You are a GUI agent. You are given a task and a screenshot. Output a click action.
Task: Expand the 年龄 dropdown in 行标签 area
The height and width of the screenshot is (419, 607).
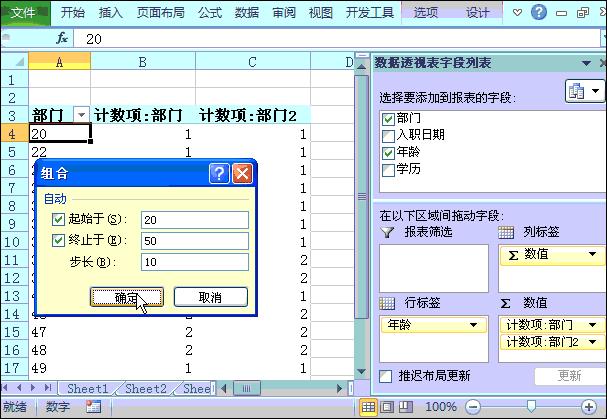coord(473,325)
